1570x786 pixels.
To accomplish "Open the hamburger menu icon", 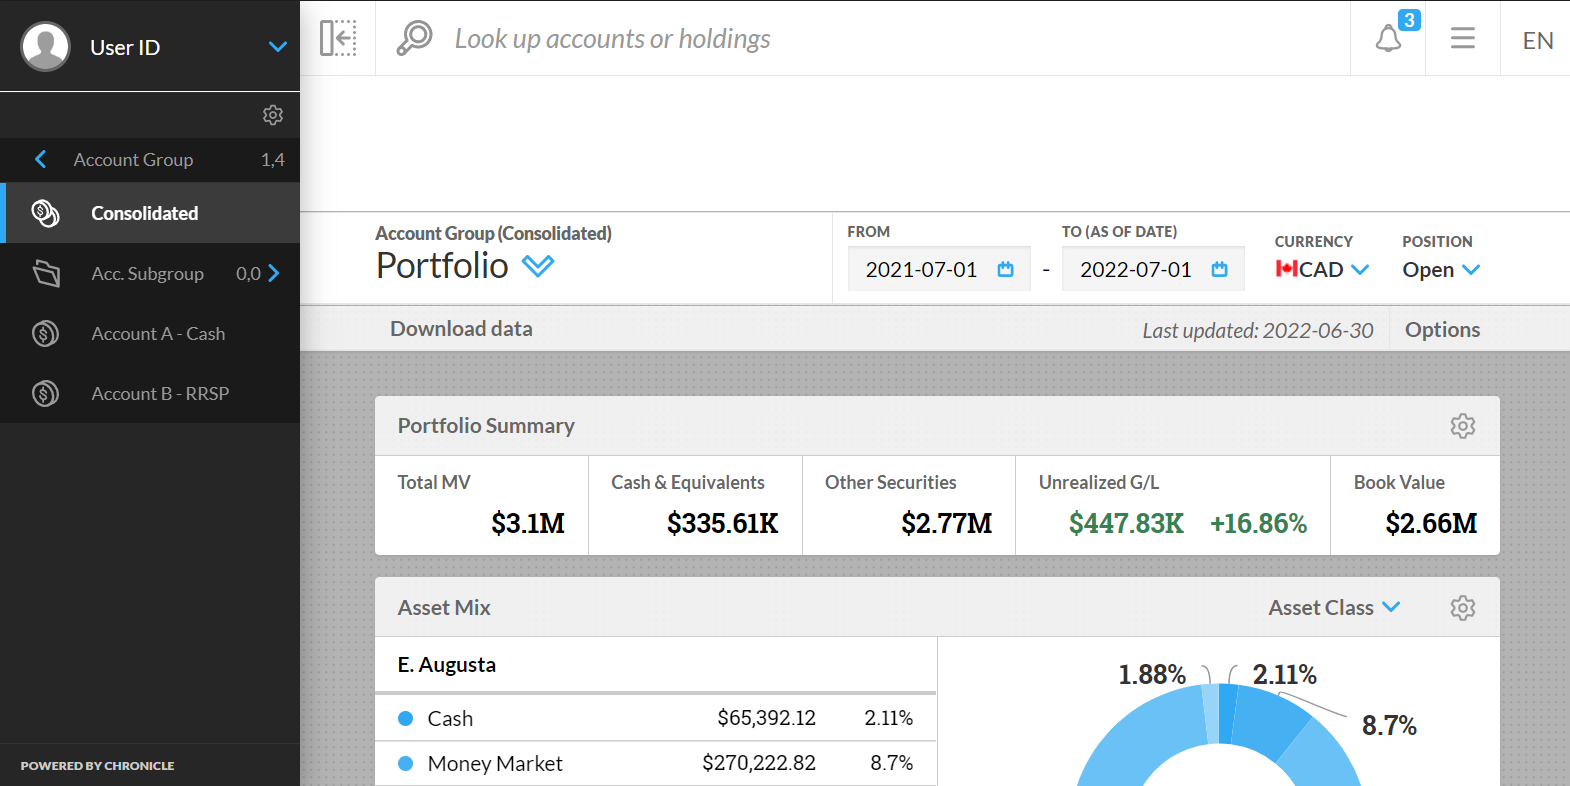I will [x=1462, y=38].
